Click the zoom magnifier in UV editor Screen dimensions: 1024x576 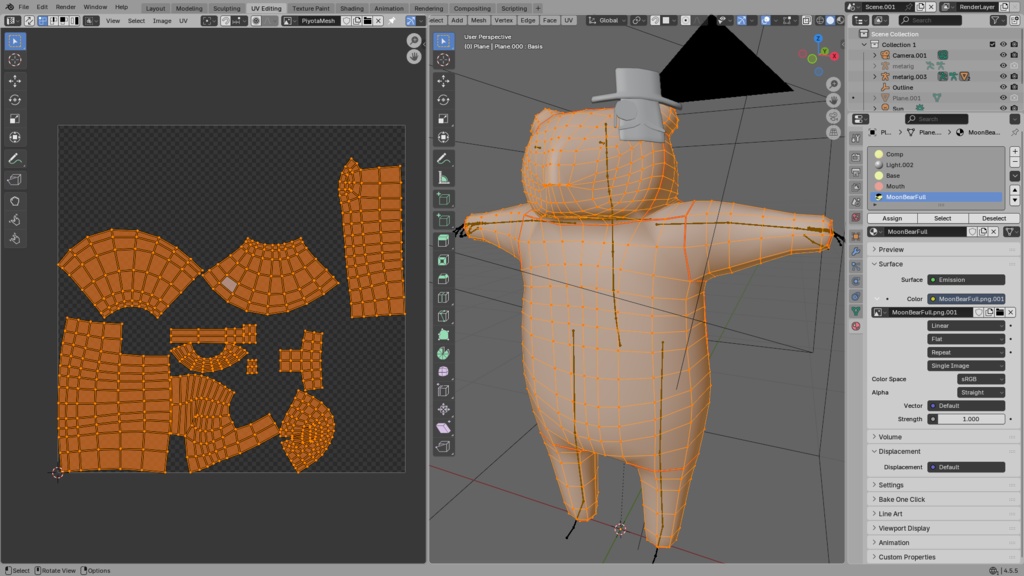[413, 41]
